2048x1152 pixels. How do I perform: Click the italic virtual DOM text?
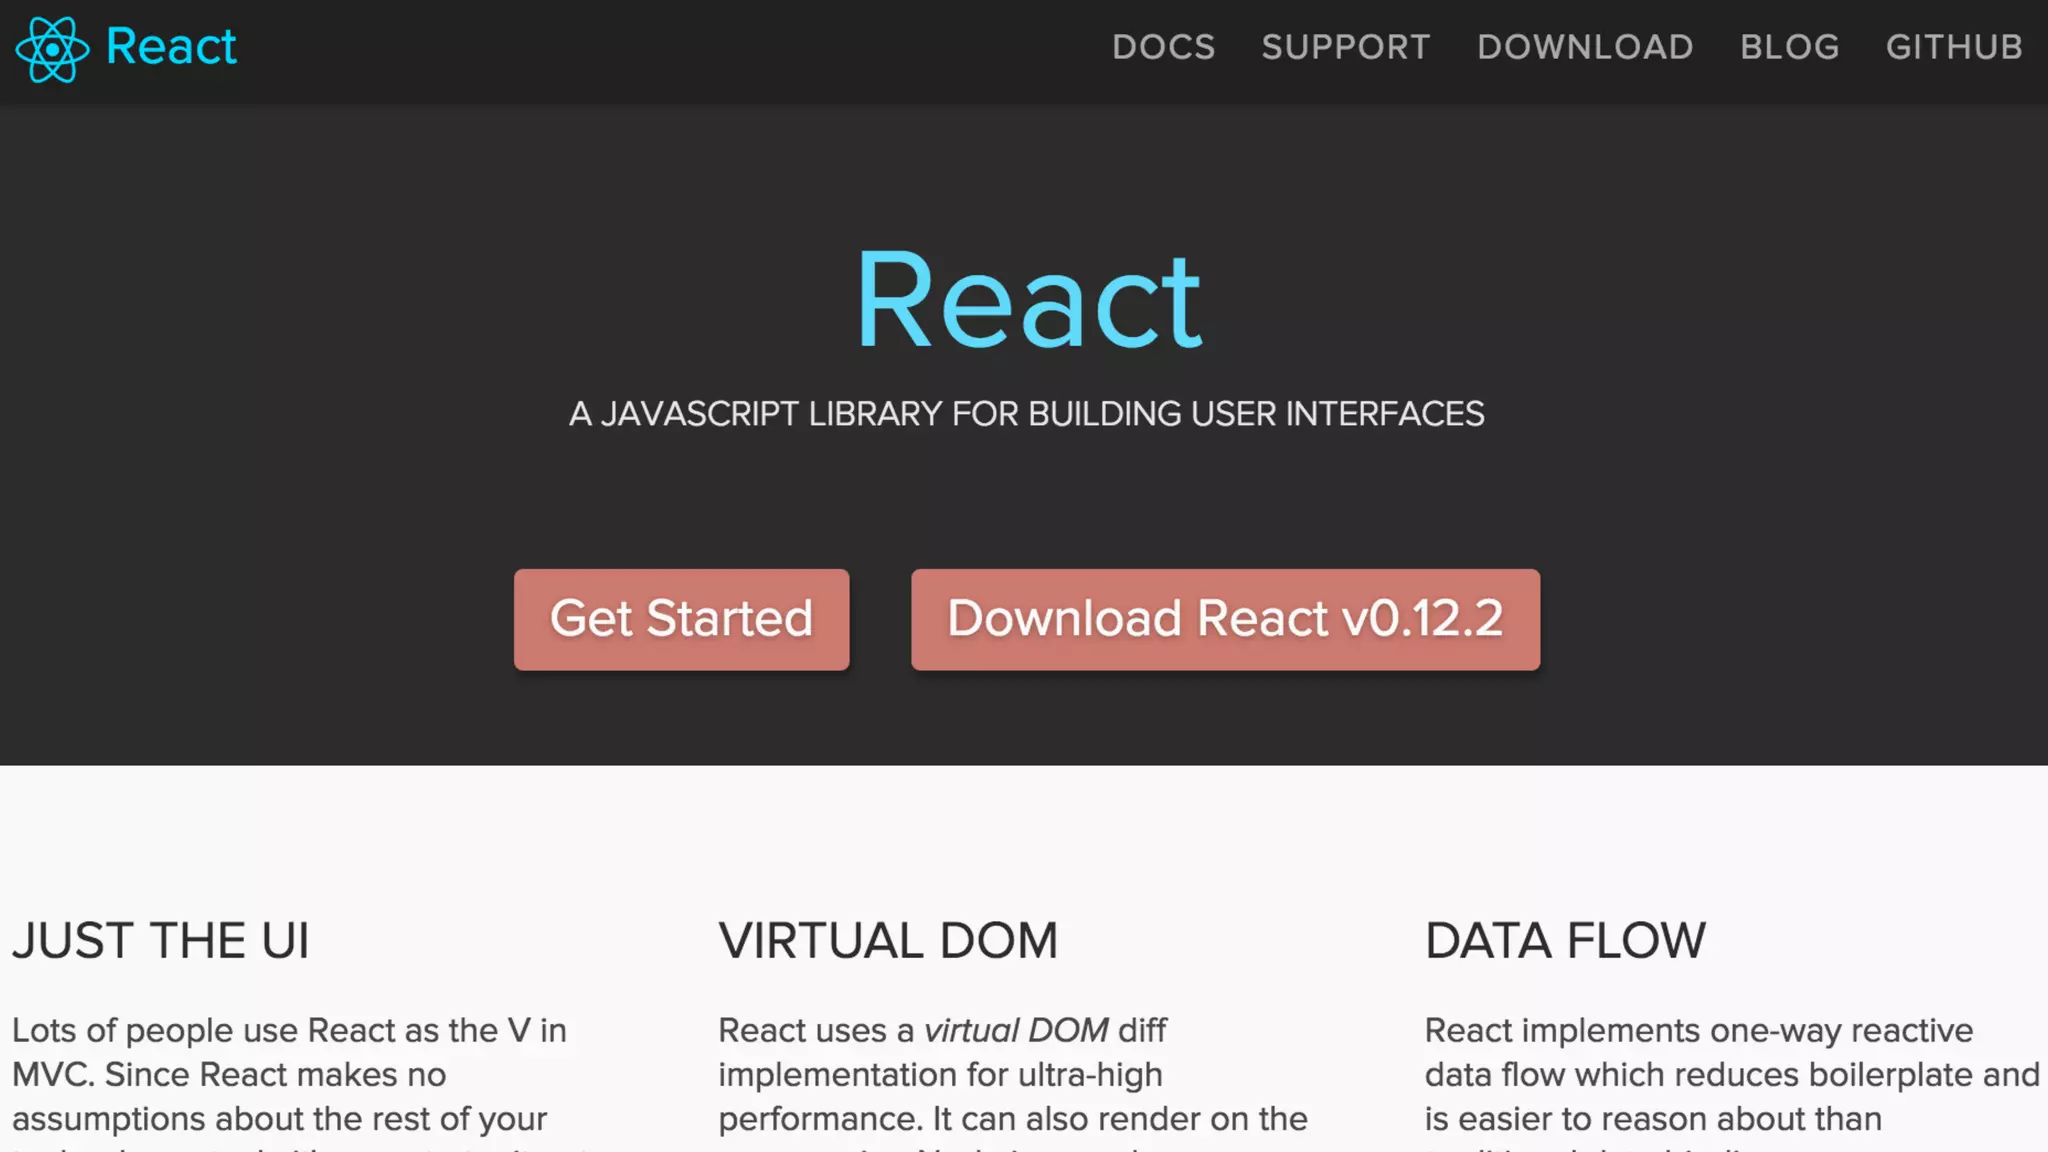click(x=1015, y=1030)
